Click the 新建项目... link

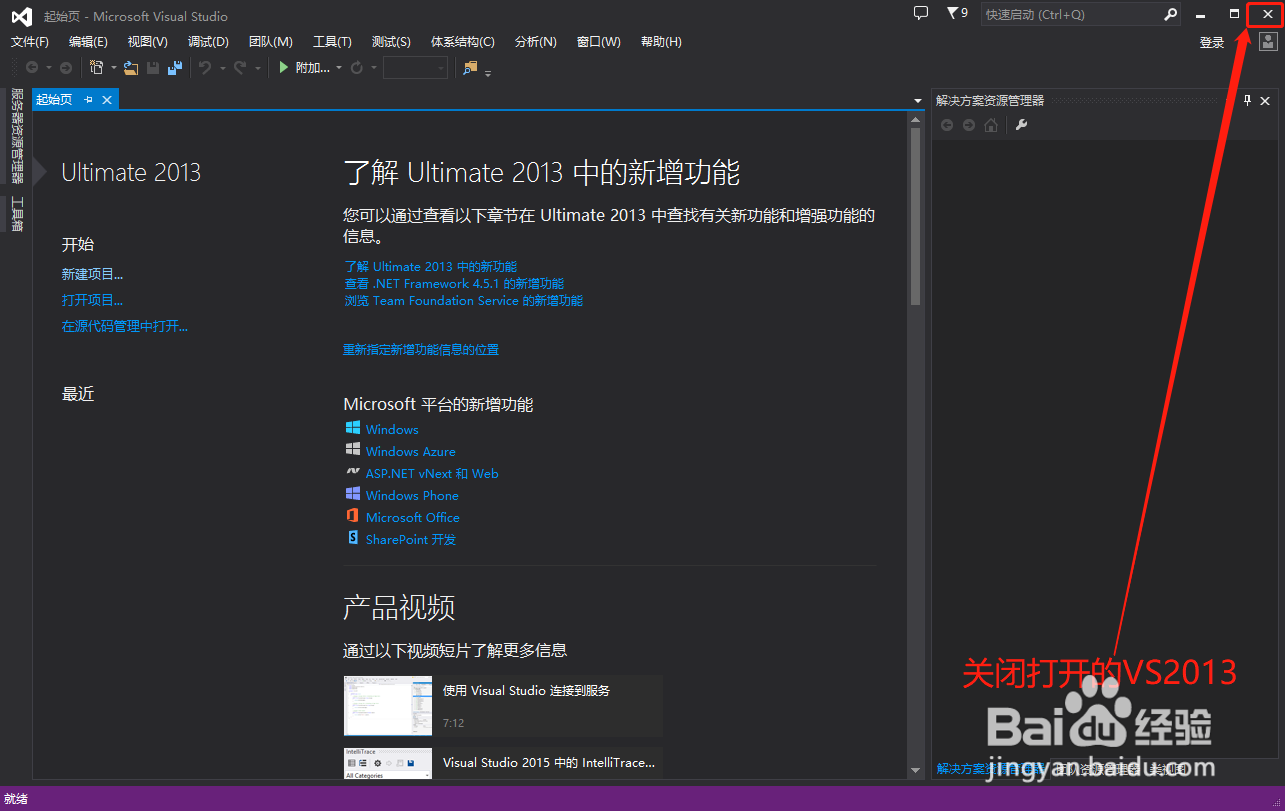pos(92,273)
